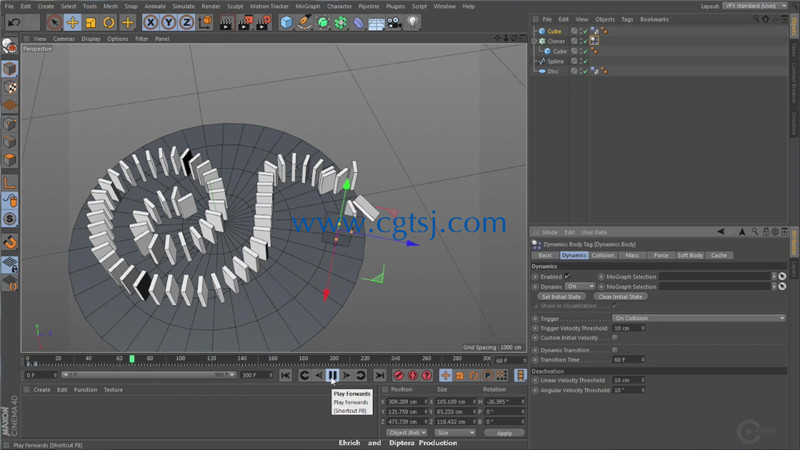The image size is (800, 450).
Task: Select the Scale tool
Action: (x=90, y=22)
